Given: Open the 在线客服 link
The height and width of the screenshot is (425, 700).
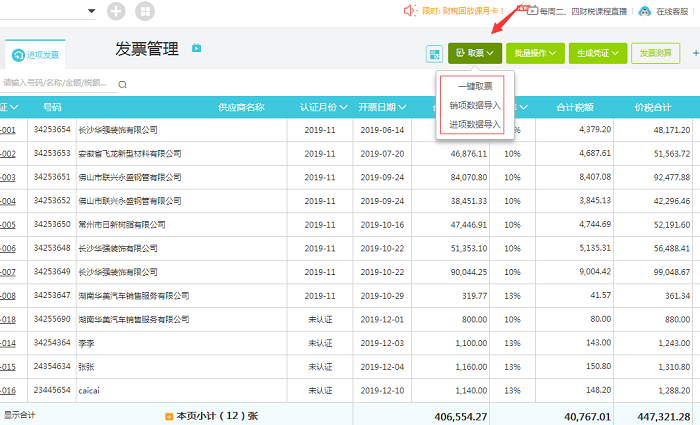Looking at the screenshot, I should click(672, 11).
